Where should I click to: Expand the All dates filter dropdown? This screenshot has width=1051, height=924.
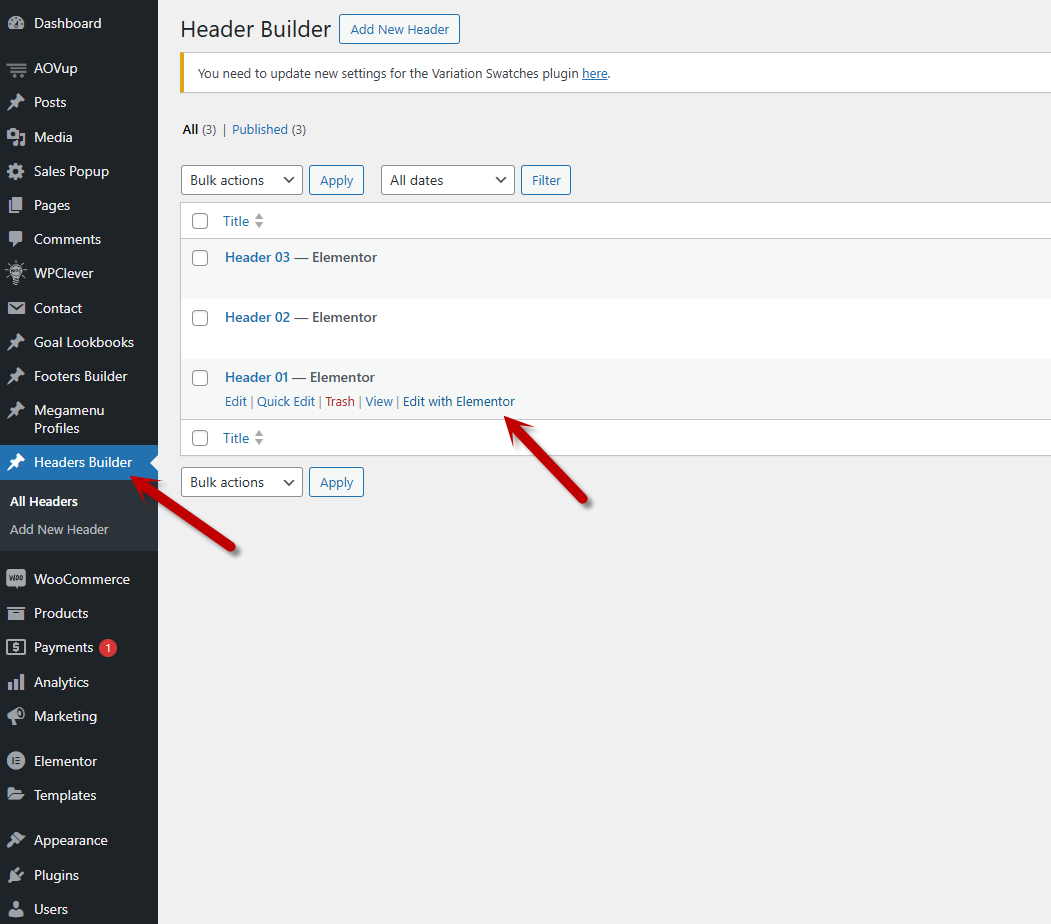click(x=447, y=180)
